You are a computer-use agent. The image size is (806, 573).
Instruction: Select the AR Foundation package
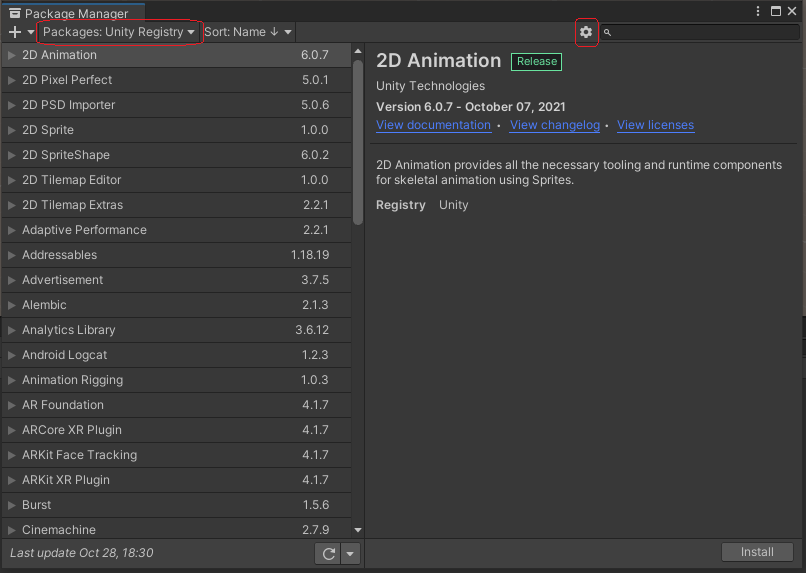click(x=177, y=405)
